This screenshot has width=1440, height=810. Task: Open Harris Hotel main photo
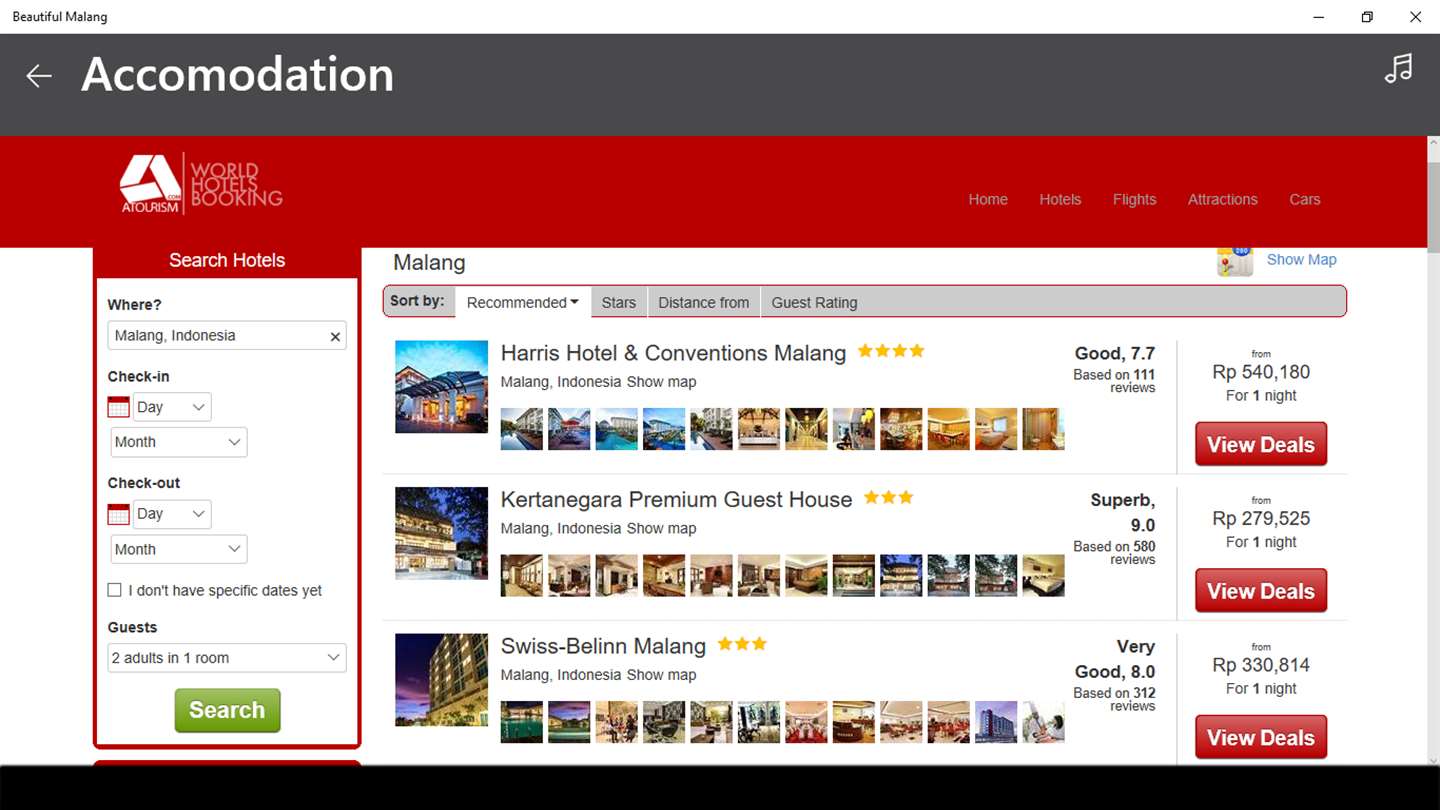click(441, 387)
